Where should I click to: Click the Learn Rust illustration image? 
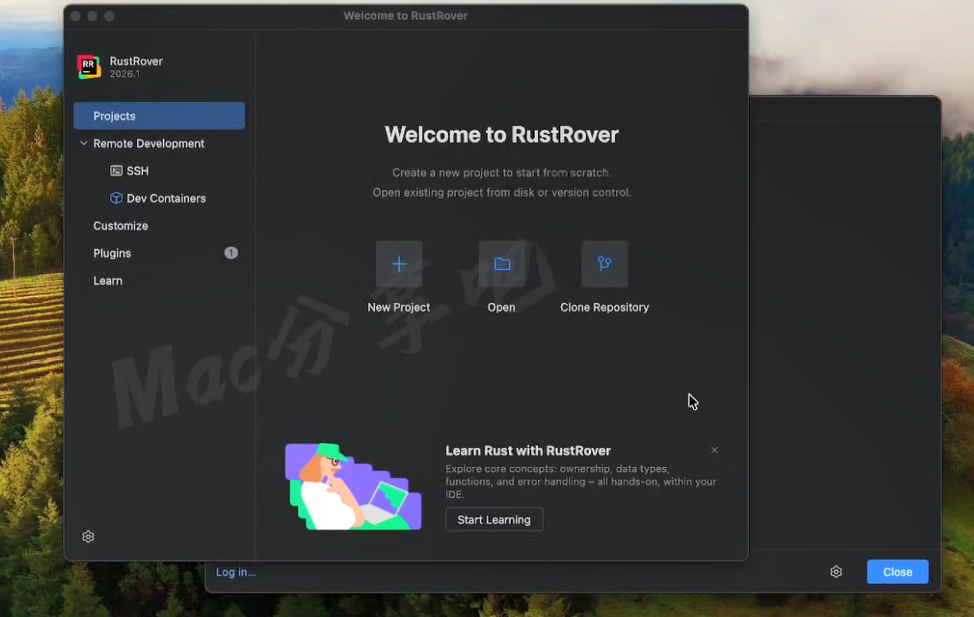pos(353,487)
